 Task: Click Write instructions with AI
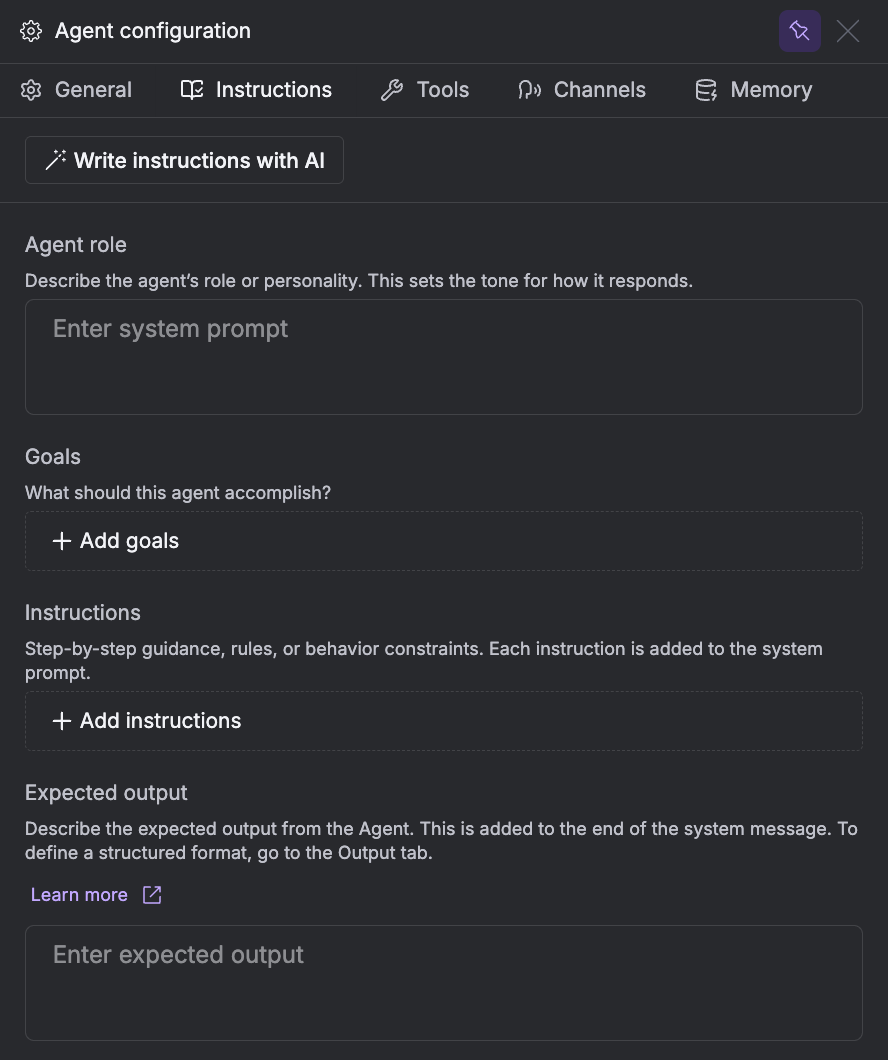(x=184, y=160)
